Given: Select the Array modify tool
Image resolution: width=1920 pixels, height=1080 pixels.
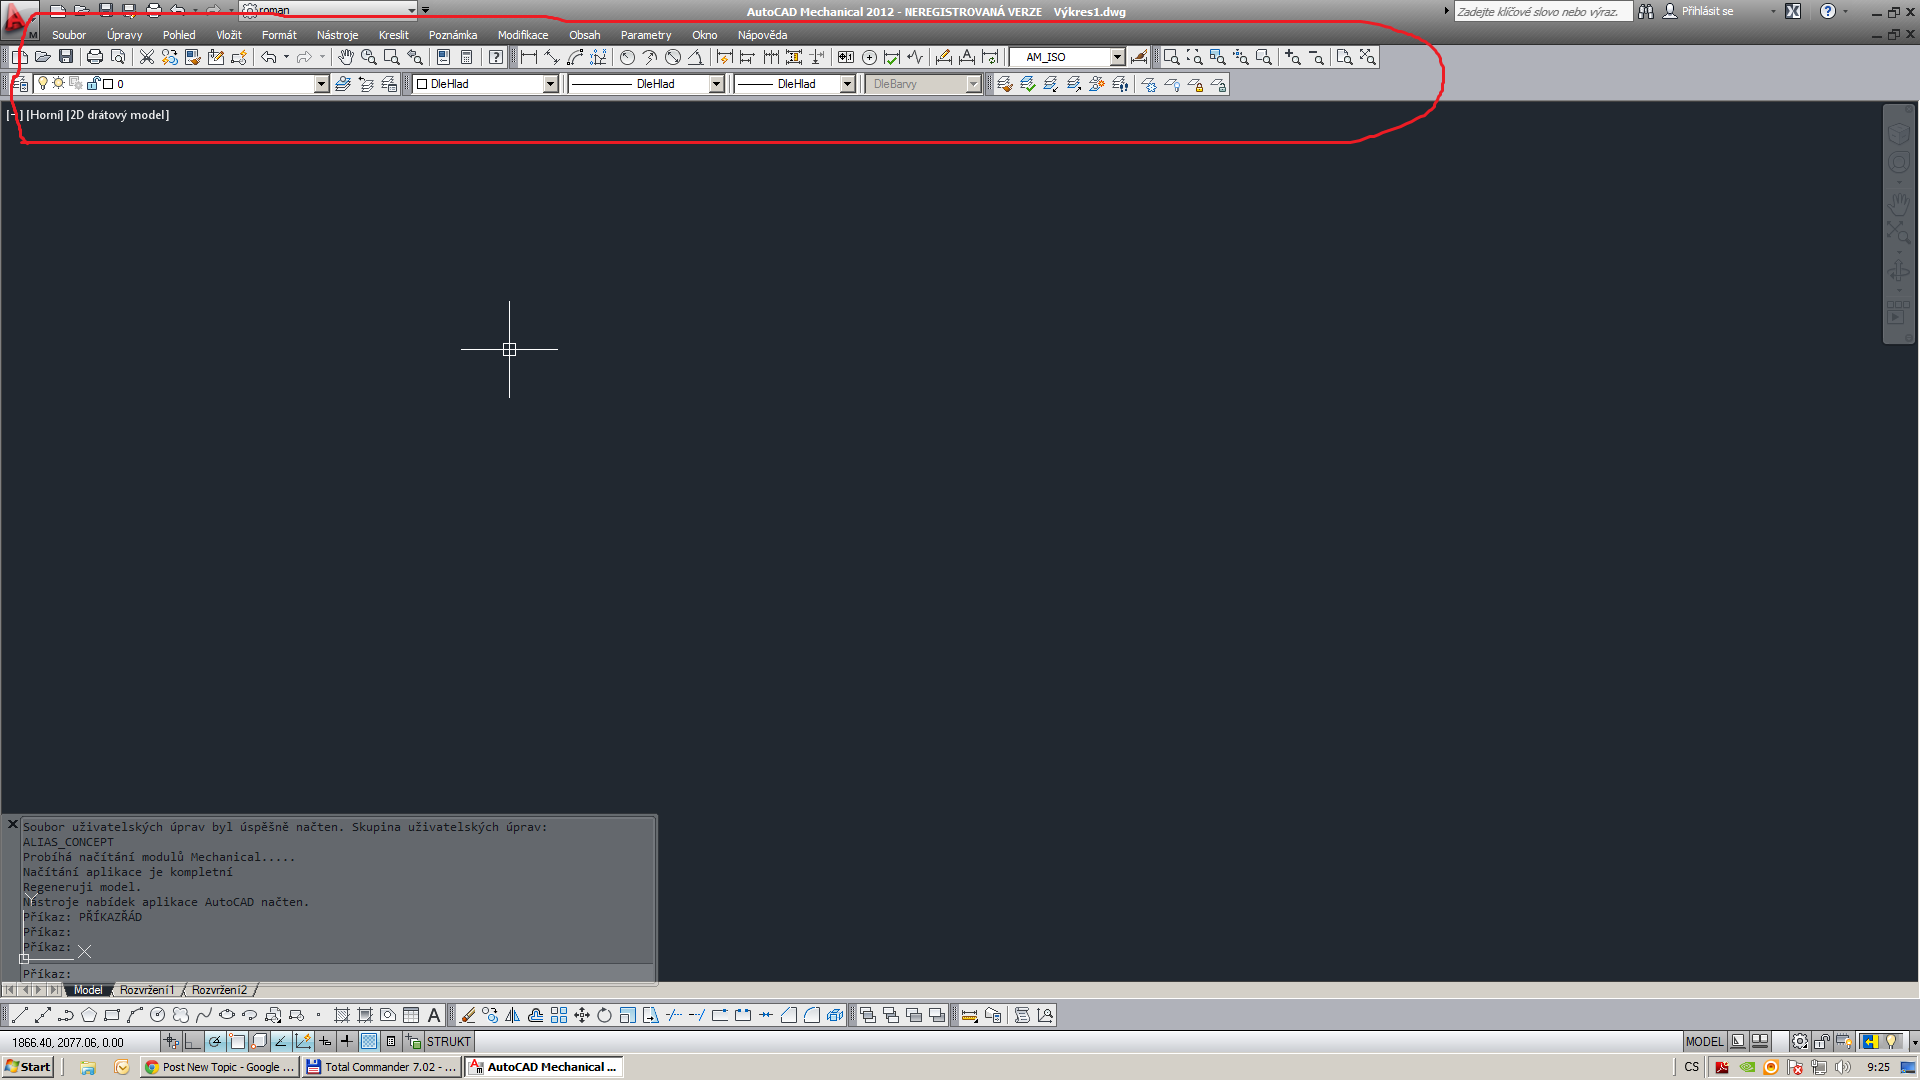Looking at the screenshot, I should click(559, 1015).
